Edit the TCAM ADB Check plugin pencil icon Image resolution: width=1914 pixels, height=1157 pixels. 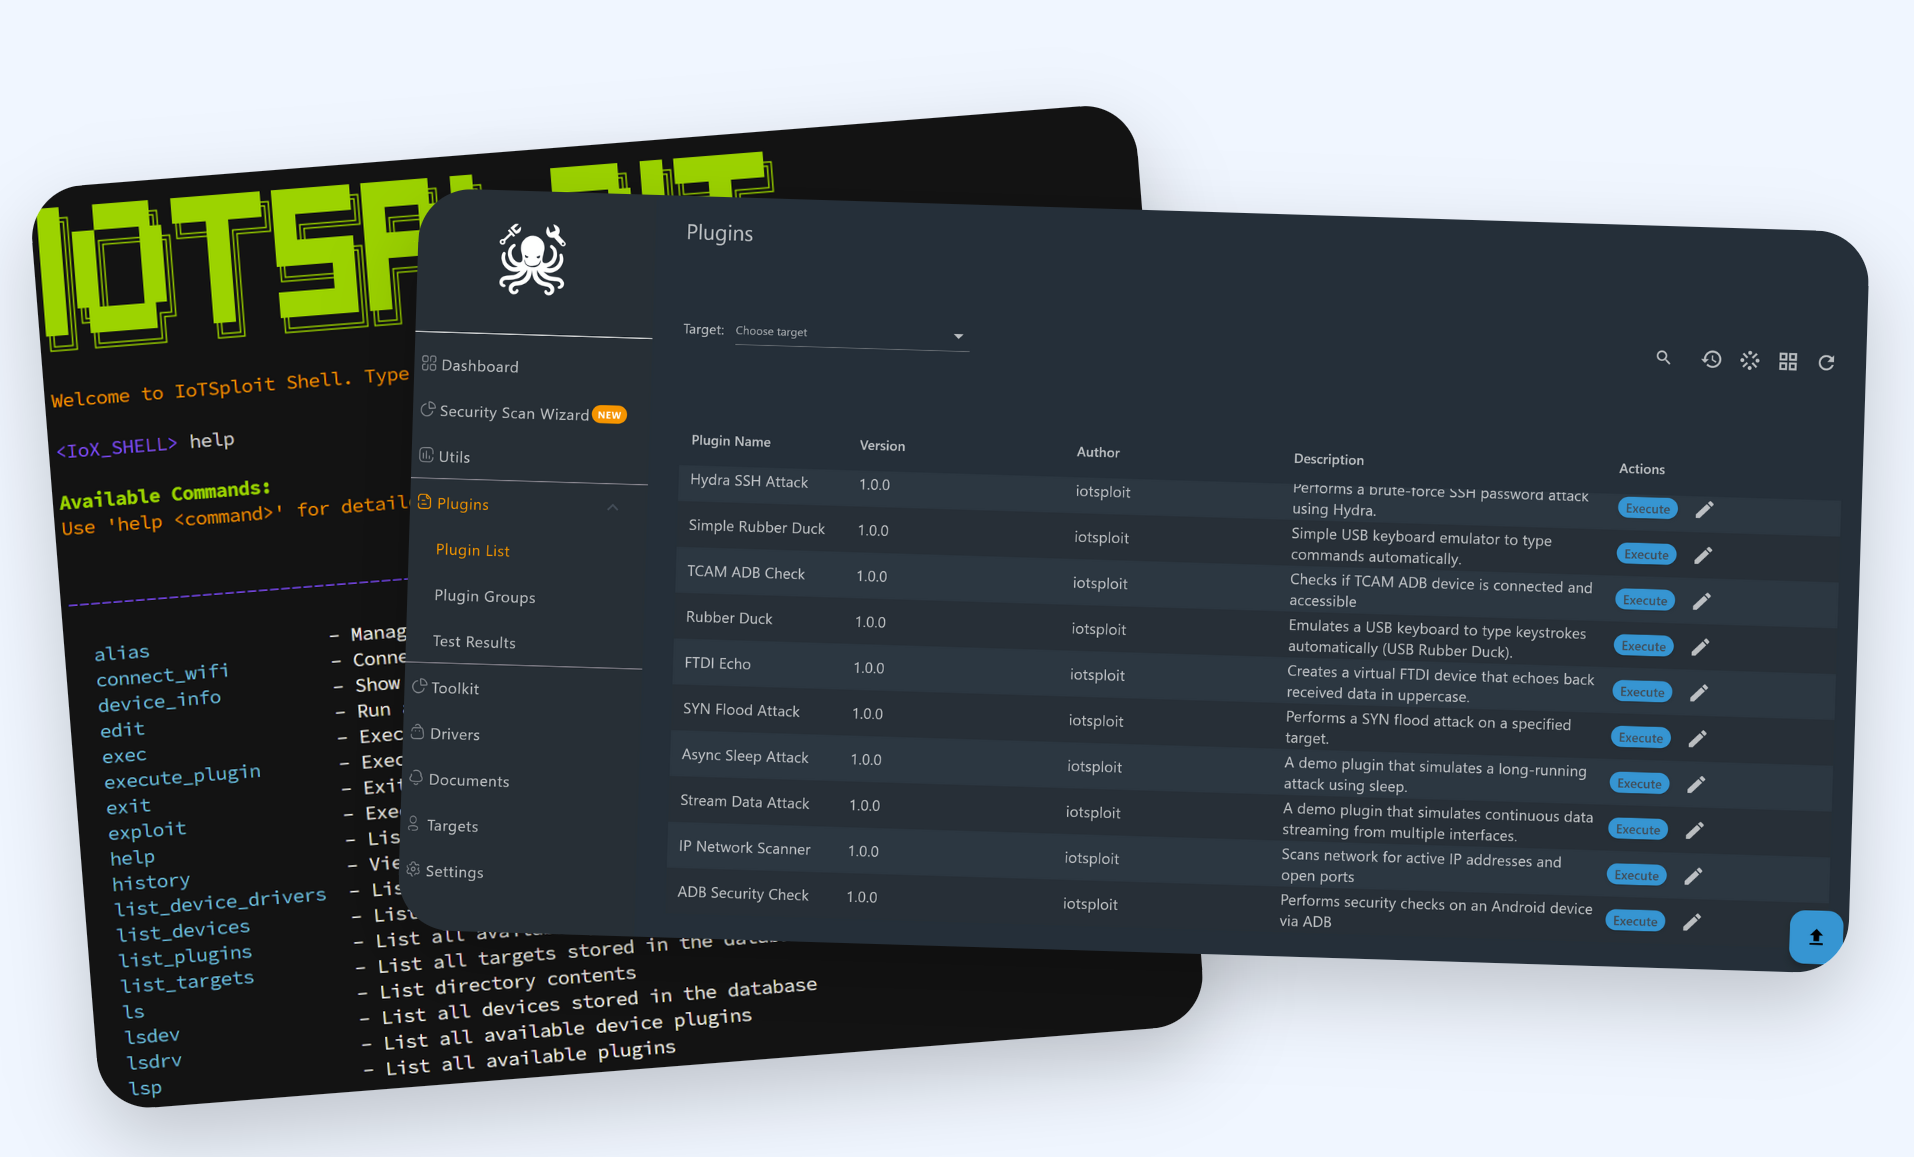point(1702,601)
